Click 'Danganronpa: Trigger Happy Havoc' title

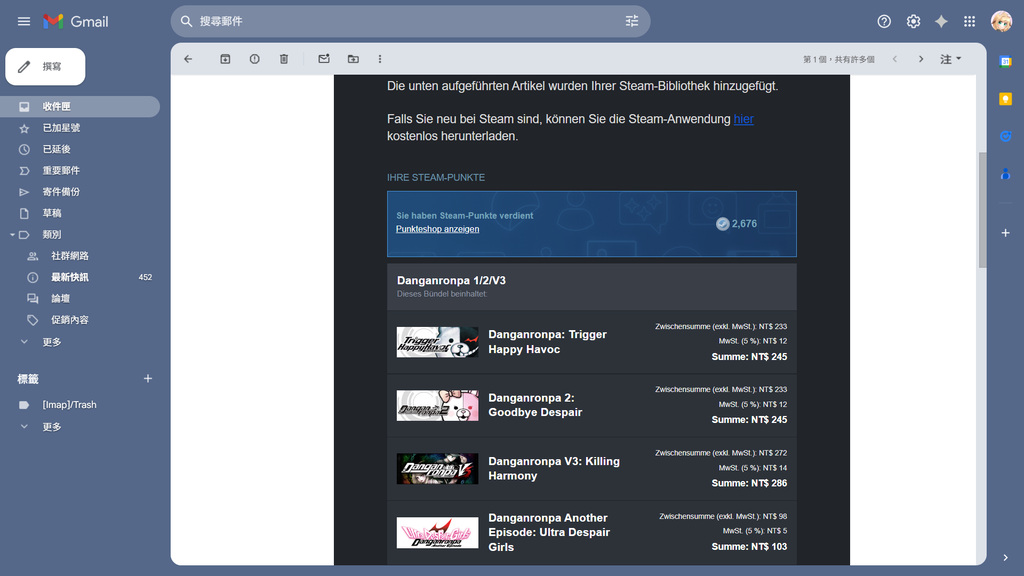coord(547,342)
